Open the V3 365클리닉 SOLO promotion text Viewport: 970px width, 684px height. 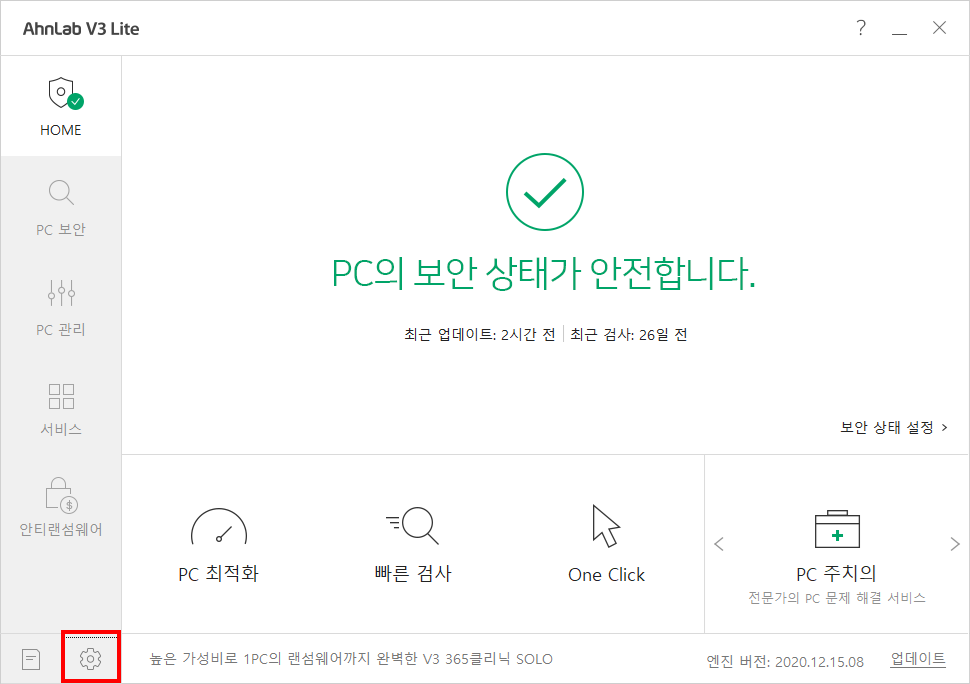tap(351, 659)
